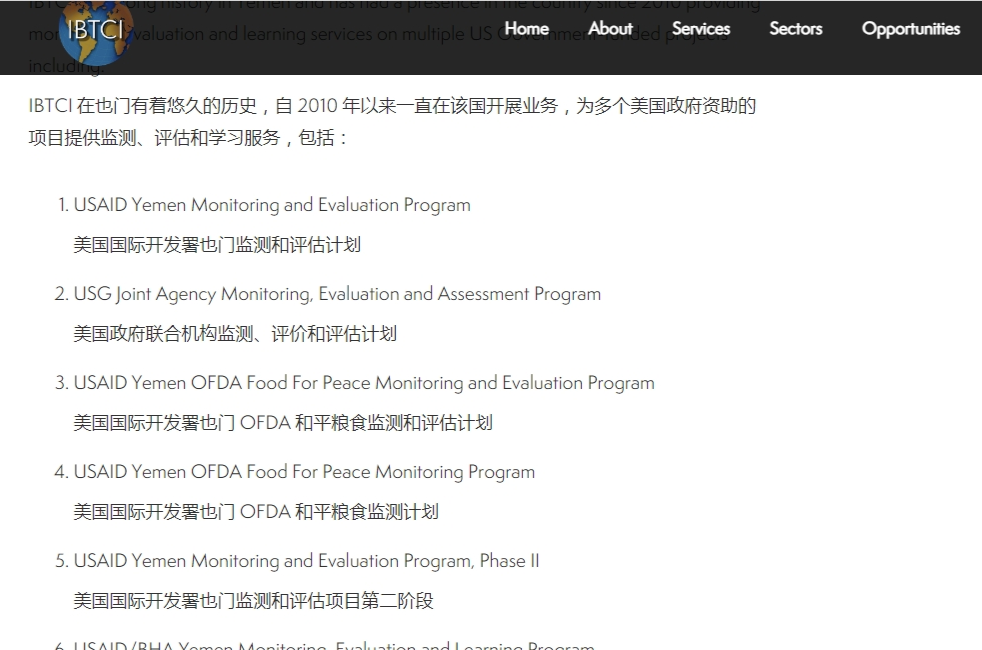Screen dimensions: 982x650
Task: Click the translation '美国政府联合机构监测、评价和评估计划'
Action: point(234,334)
